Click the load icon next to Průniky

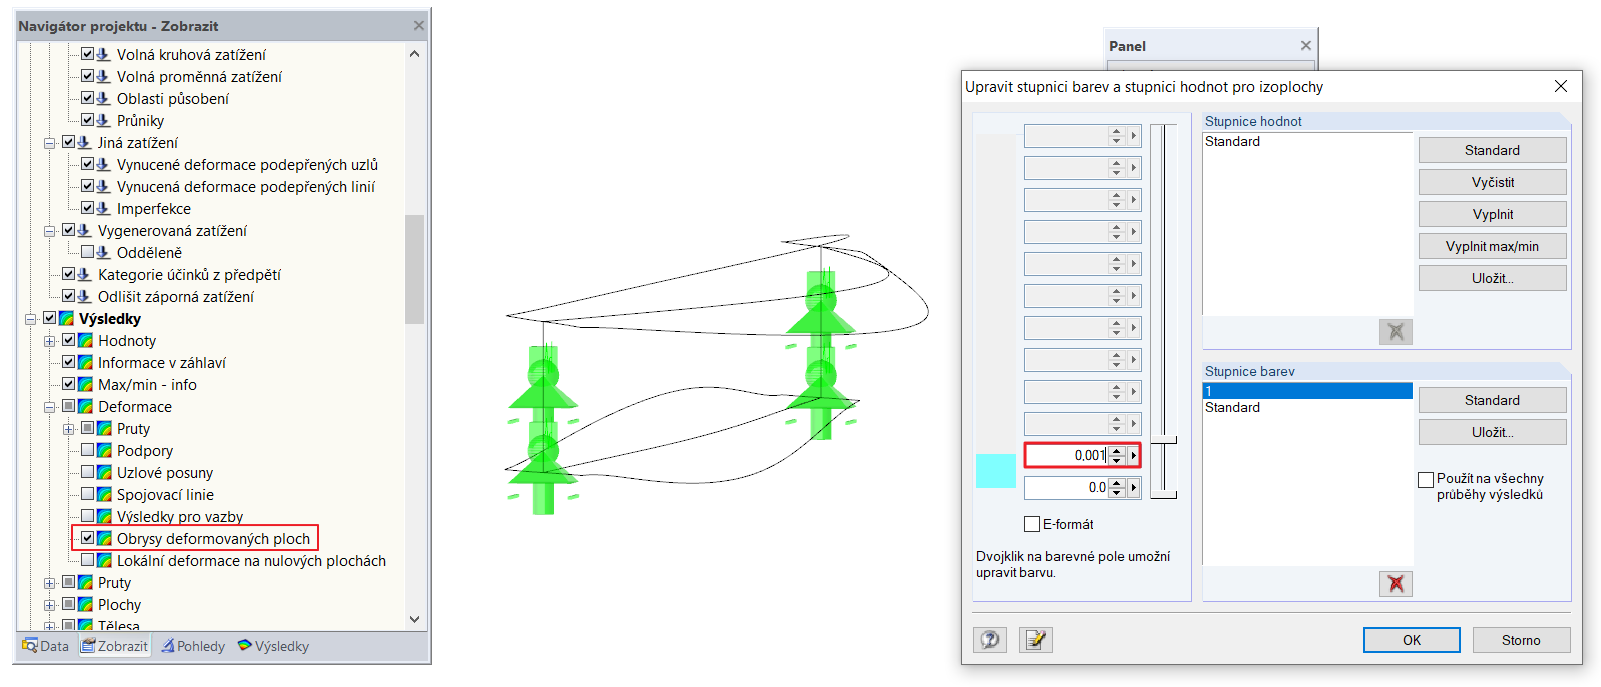click(103, 120)
